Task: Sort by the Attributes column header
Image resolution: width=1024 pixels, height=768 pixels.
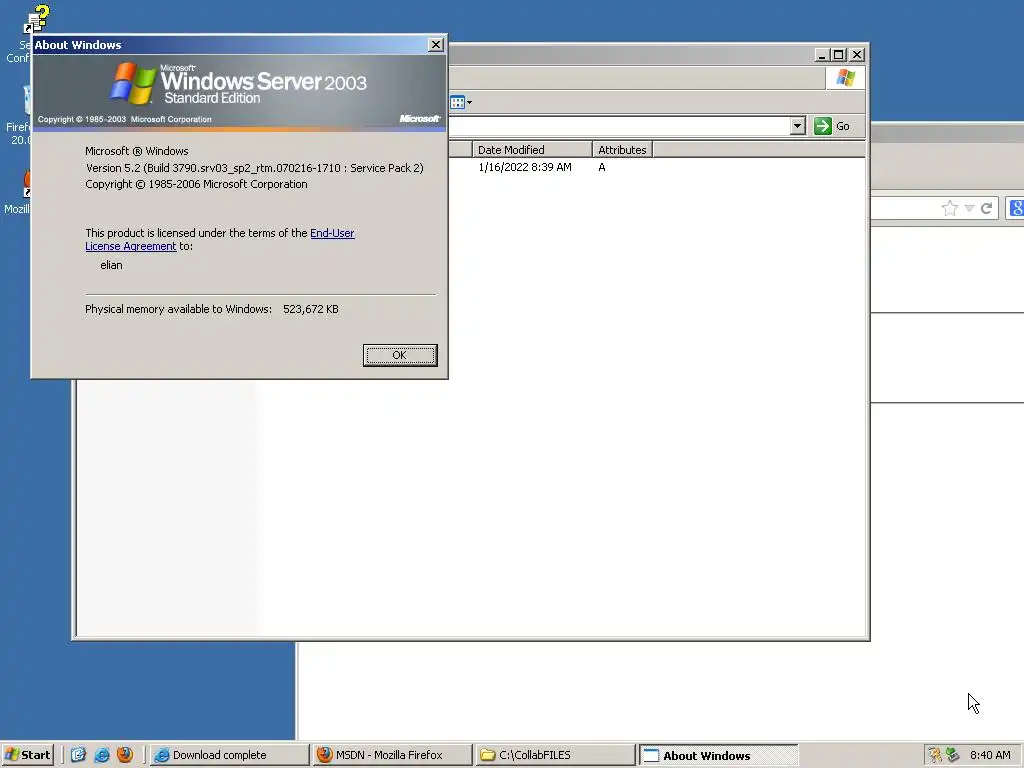Action: 622,150
